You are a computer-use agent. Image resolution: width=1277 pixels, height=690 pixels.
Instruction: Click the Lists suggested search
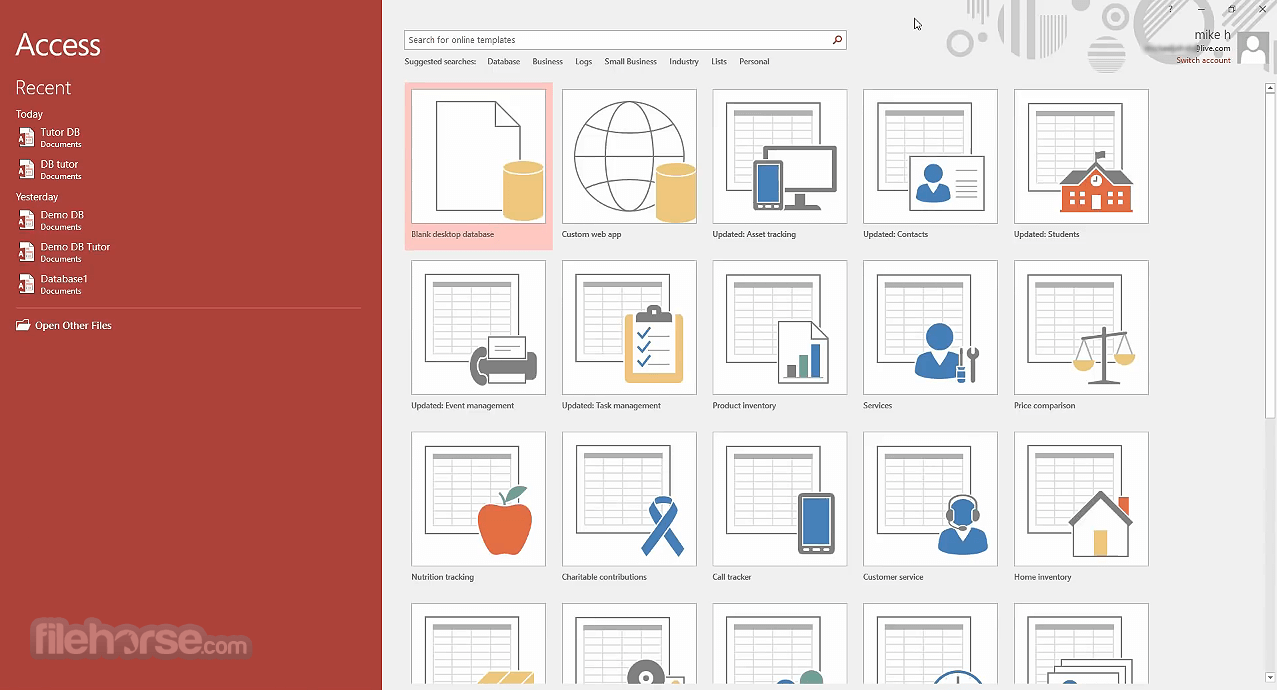click(x=719, y=62)
